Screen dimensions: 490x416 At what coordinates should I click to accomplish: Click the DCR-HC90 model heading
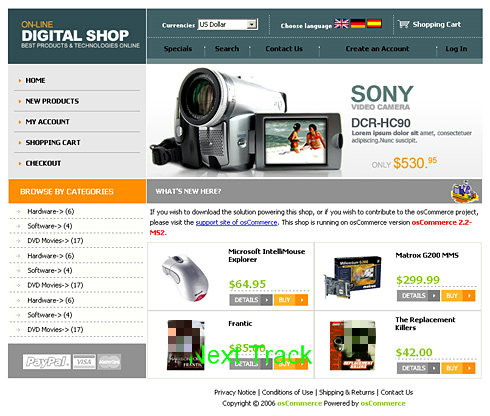coord(381,123)
